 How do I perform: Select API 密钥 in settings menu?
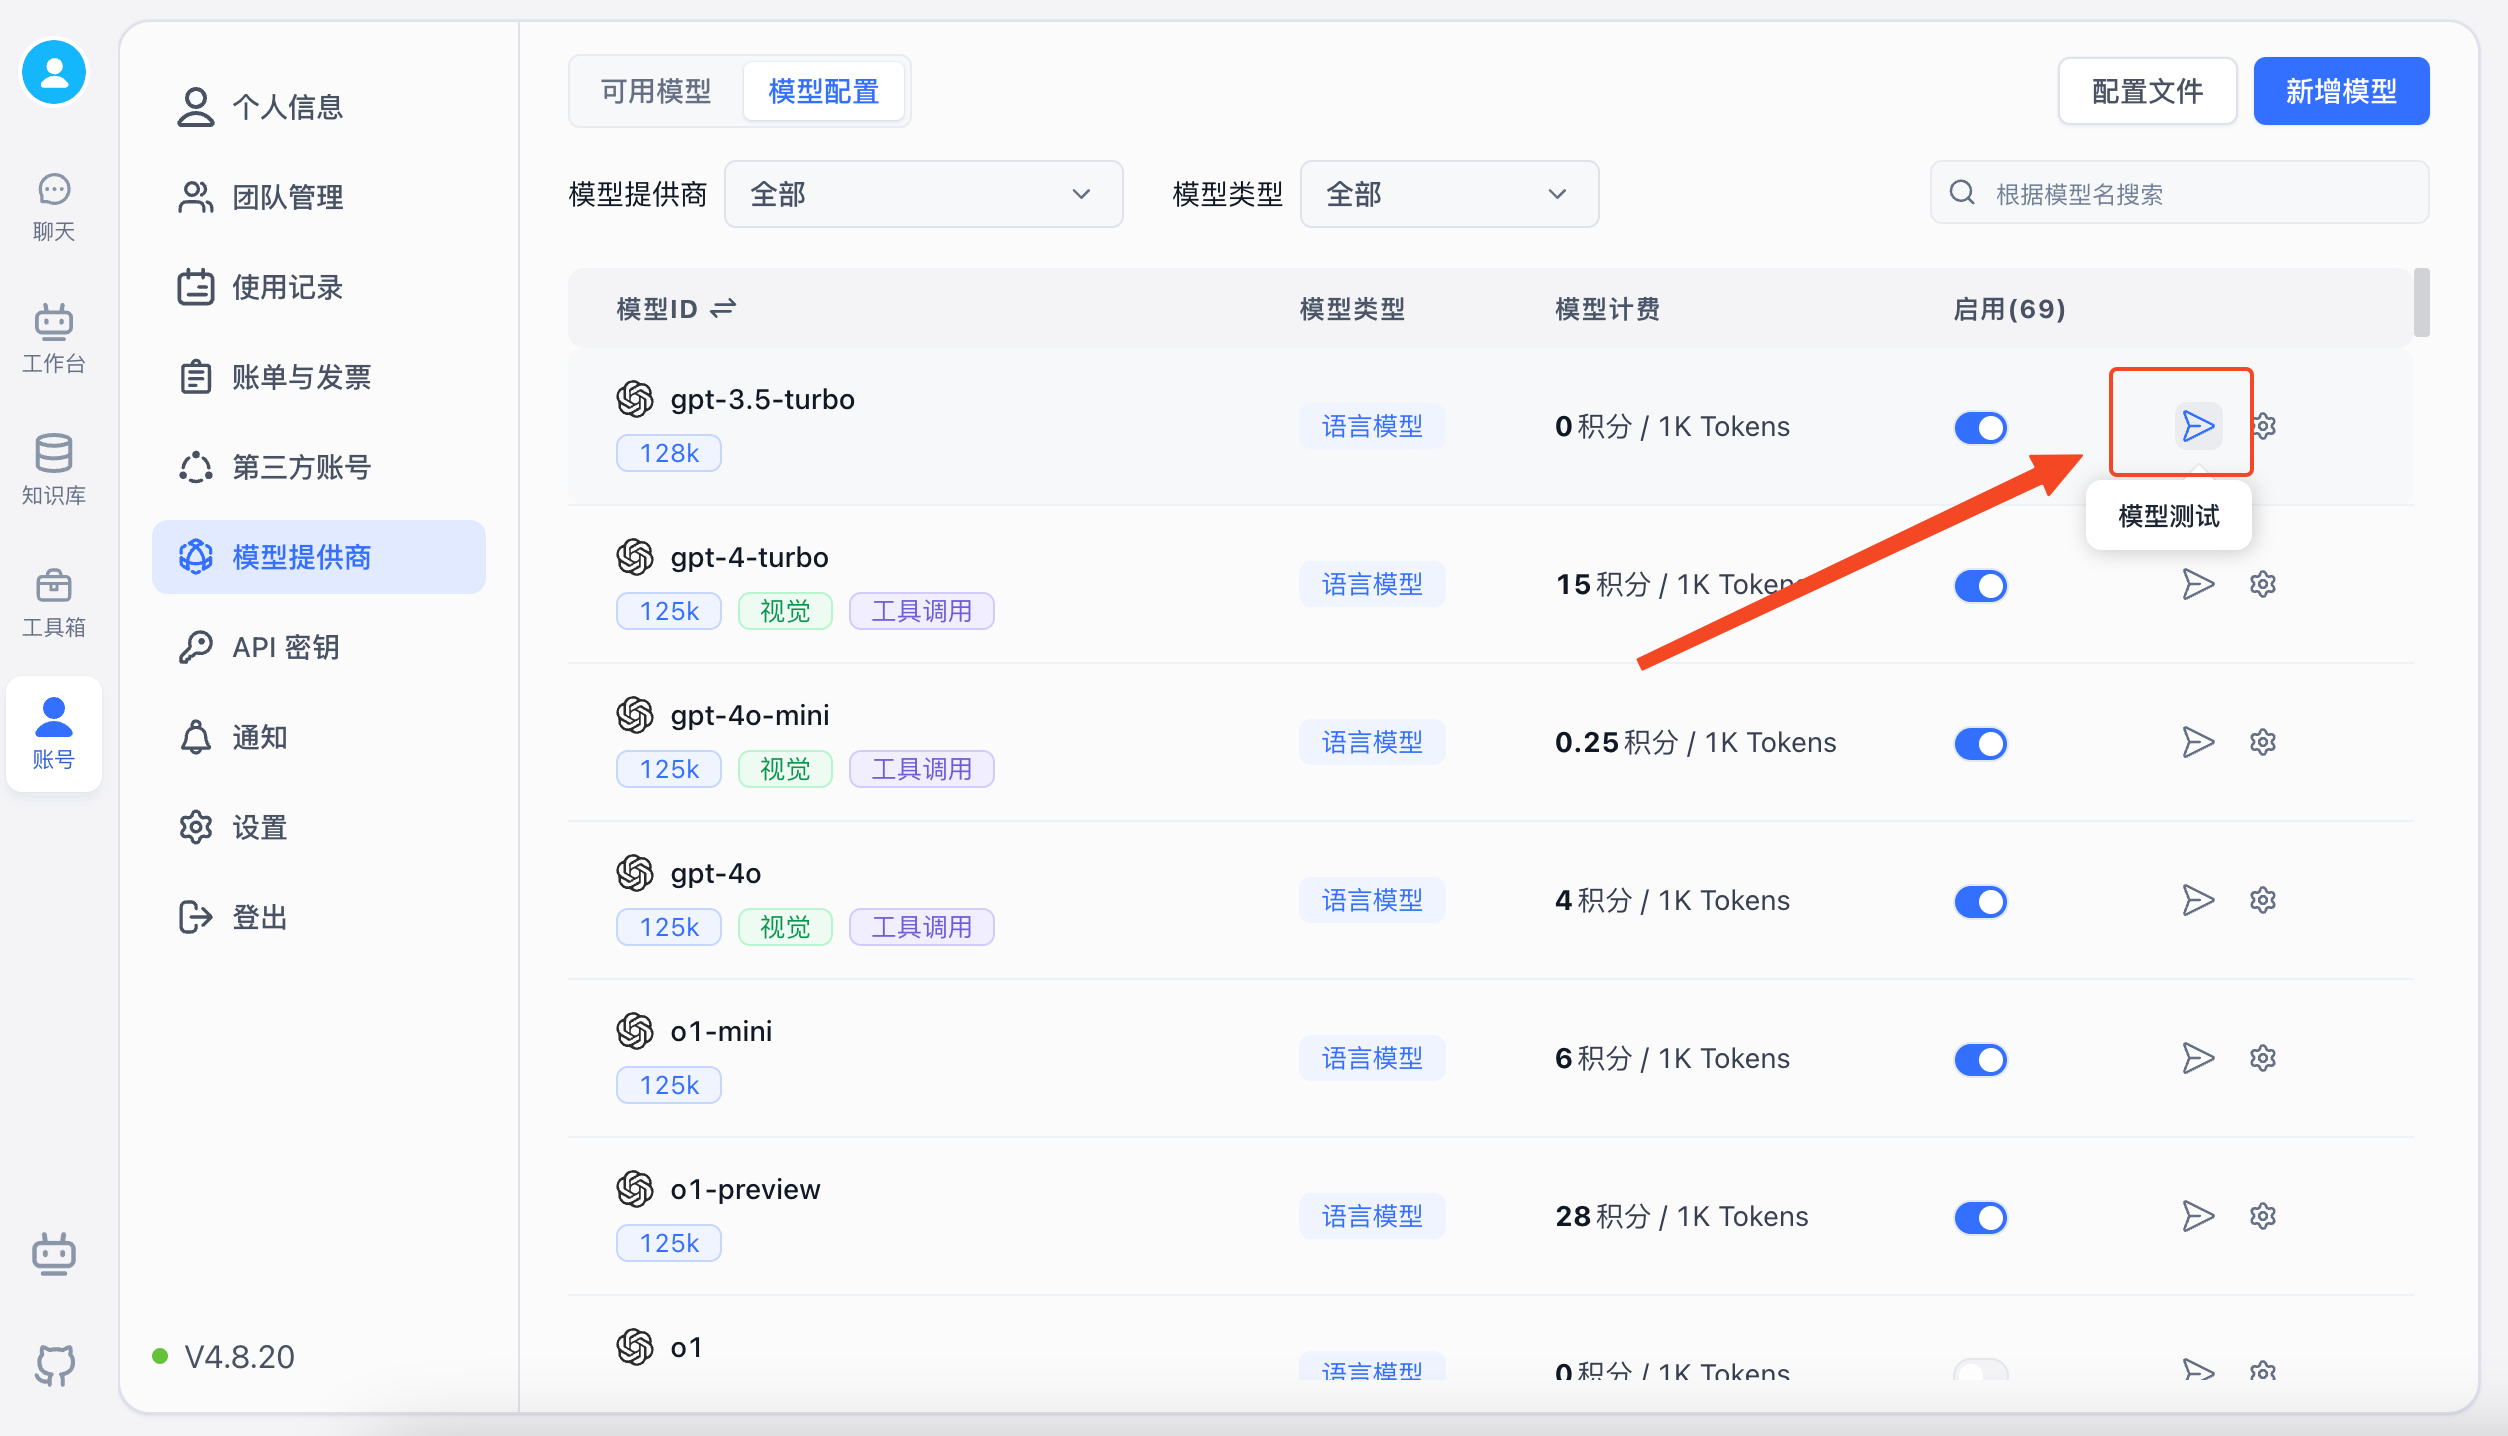[x=286, y=647]
